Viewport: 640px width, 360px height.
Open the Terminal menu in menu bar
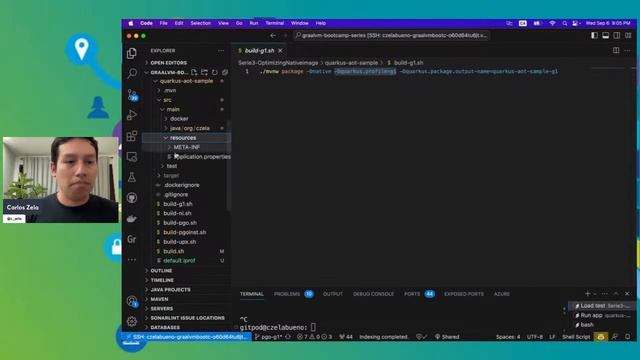(x=274, y=23)
